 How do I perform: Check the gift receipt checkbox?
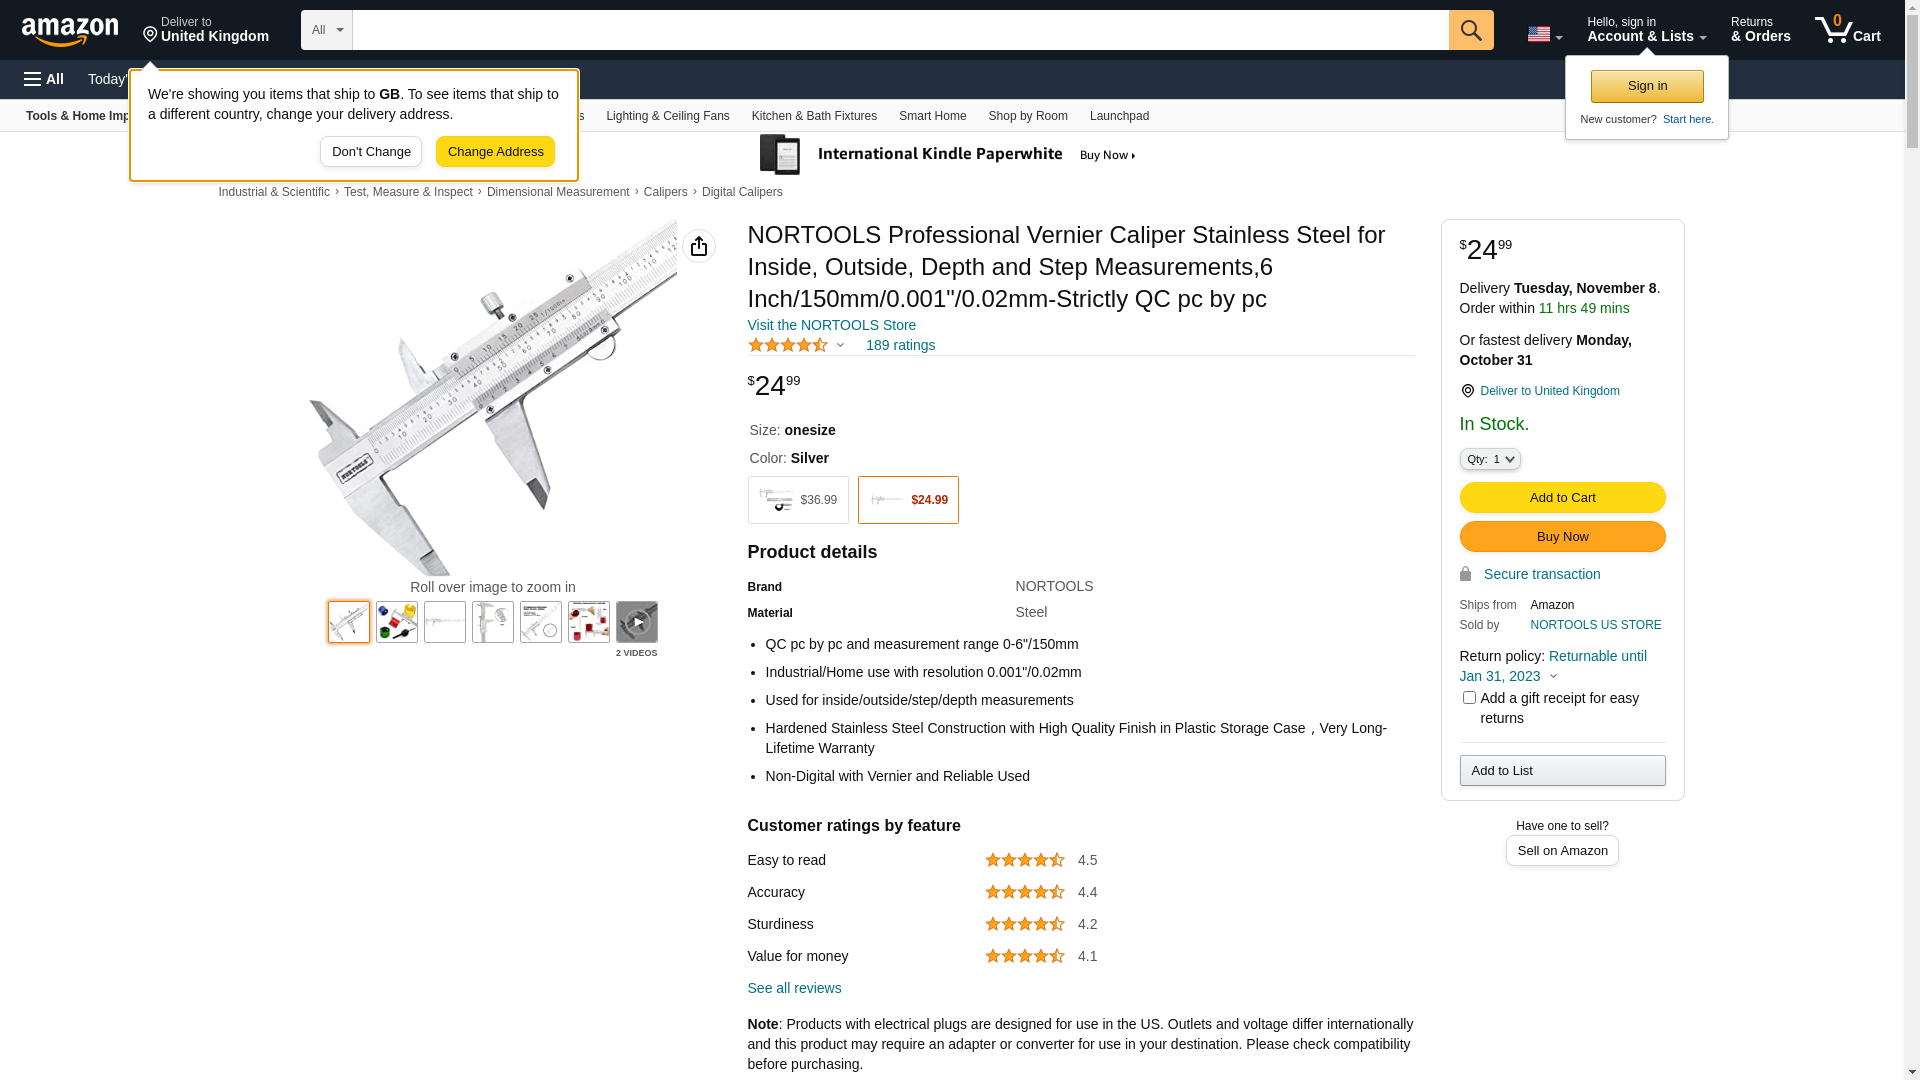[1469, 698]
